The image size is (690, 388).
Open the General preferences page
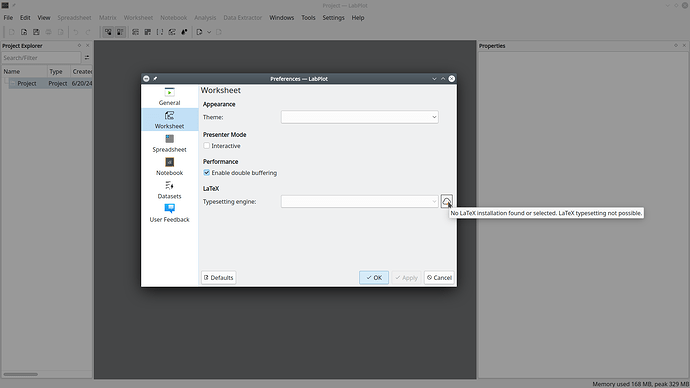169,96
